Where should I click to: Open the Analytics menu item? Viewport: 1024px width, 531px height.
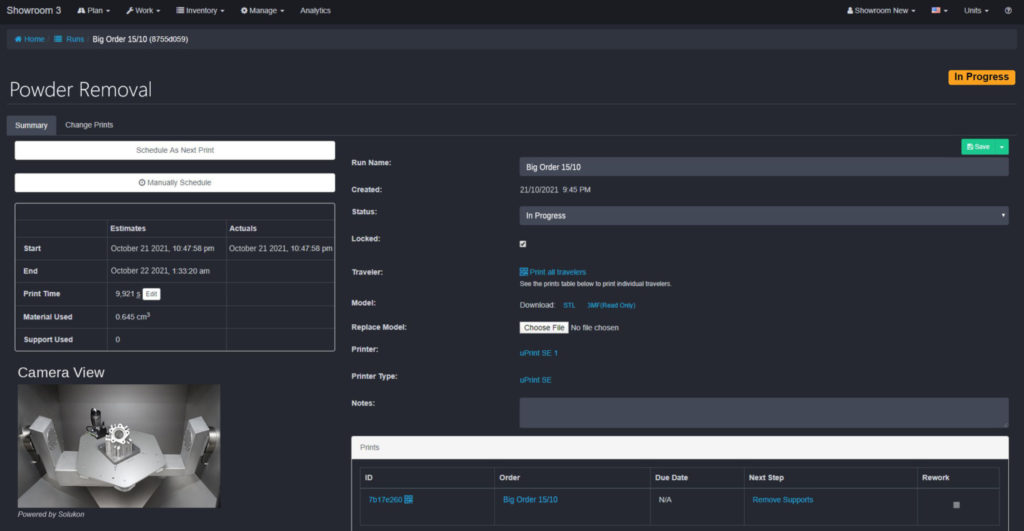(x=315, y=11)
